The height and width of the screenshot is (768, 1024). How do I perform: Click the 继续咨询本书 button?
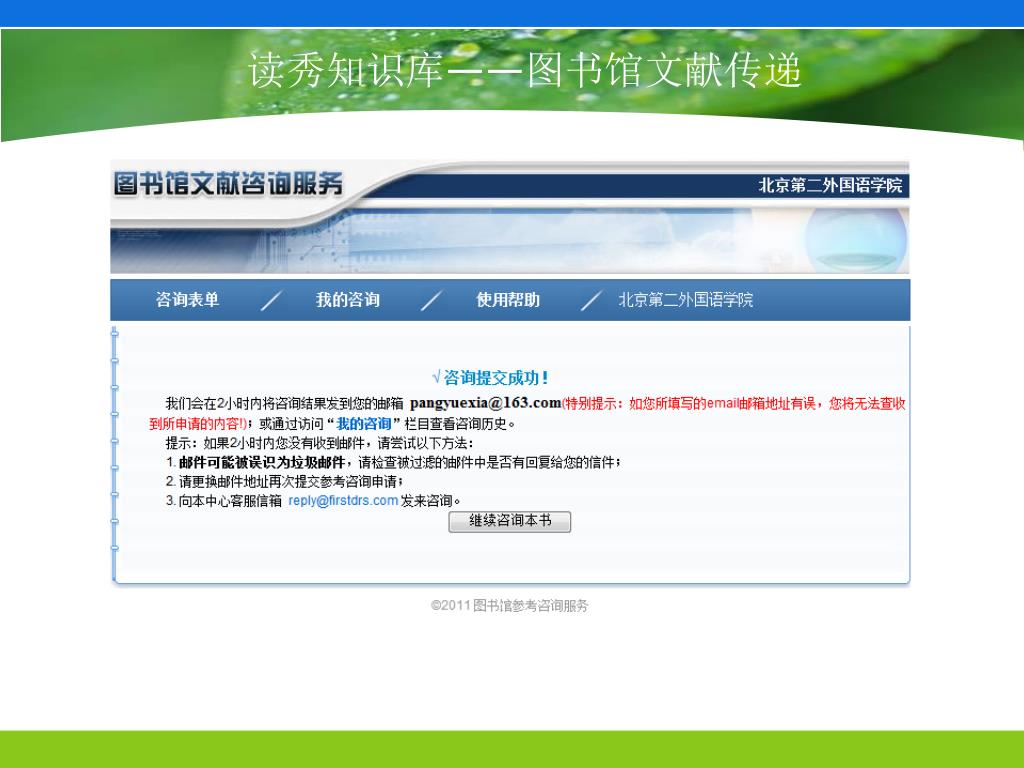pos(509,521)
